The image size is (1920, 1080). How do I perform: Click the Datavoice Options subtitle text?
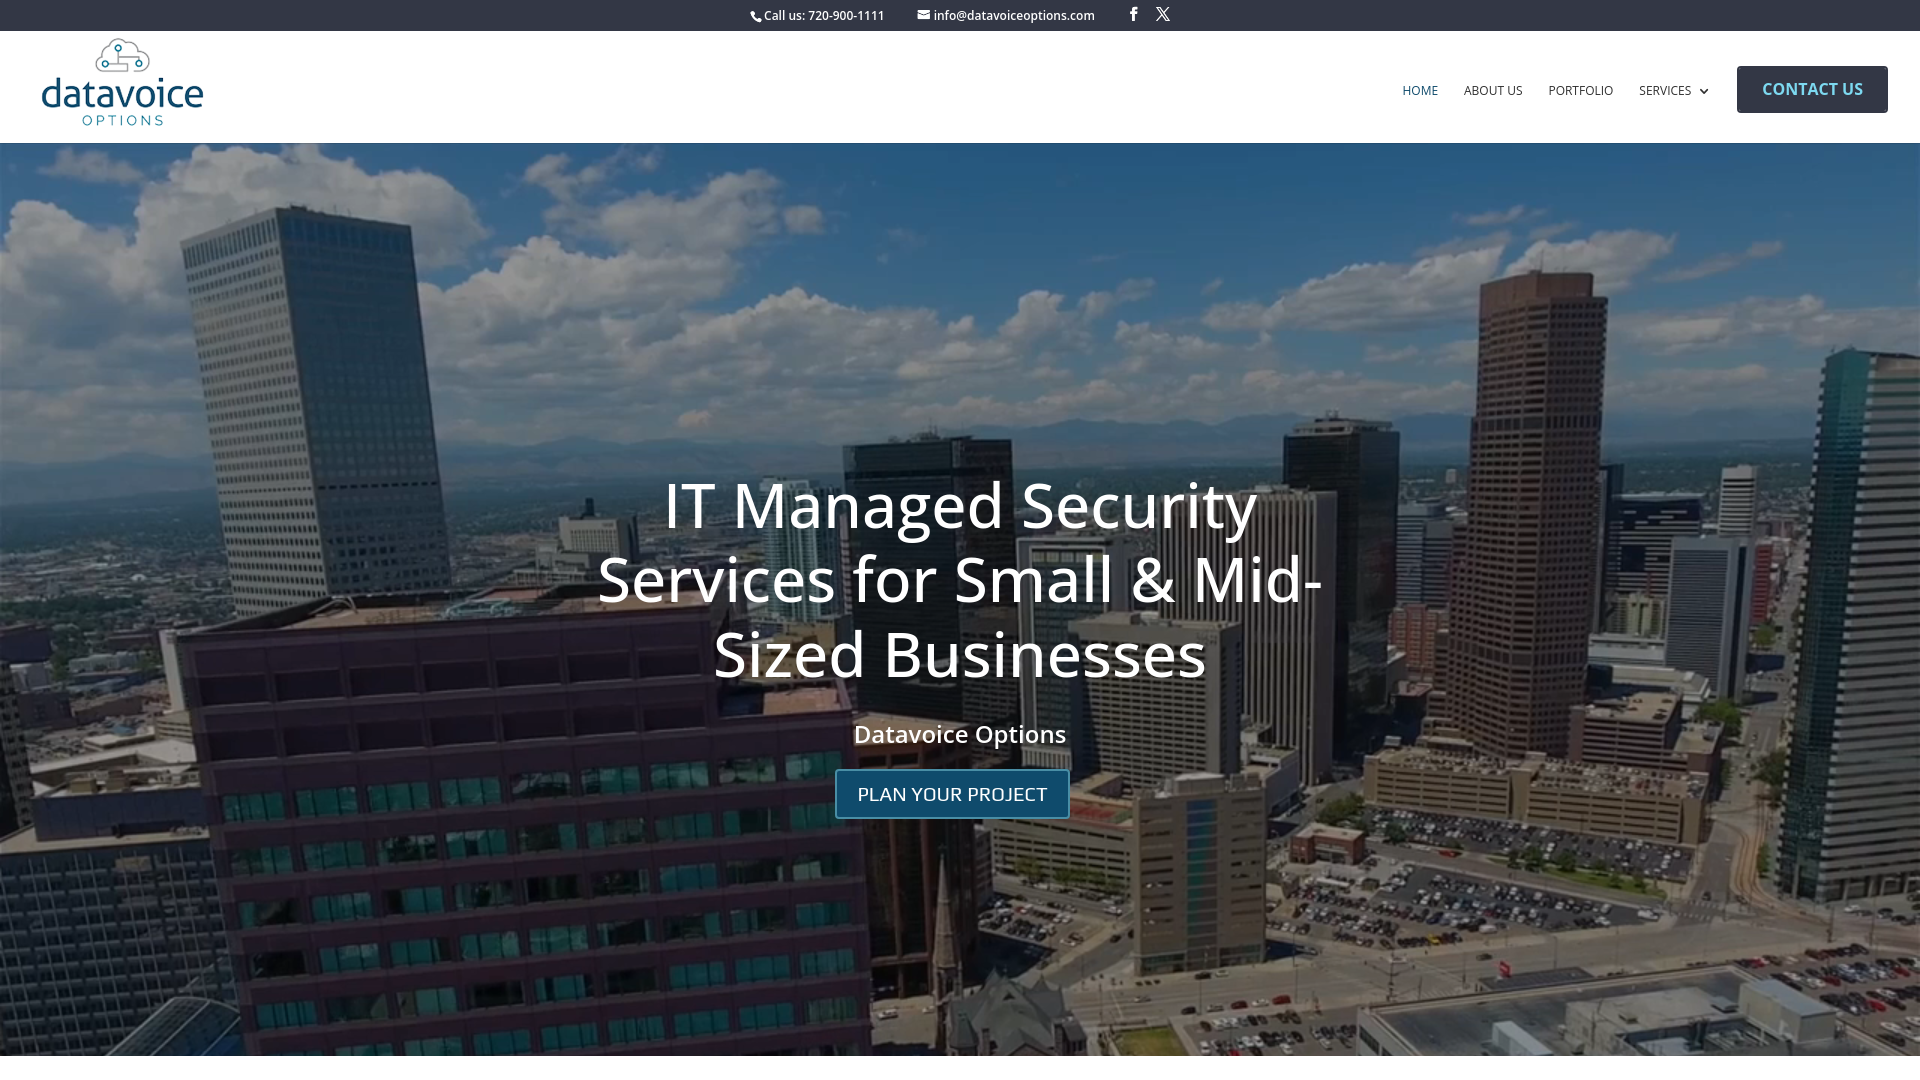tap(960, 734)
